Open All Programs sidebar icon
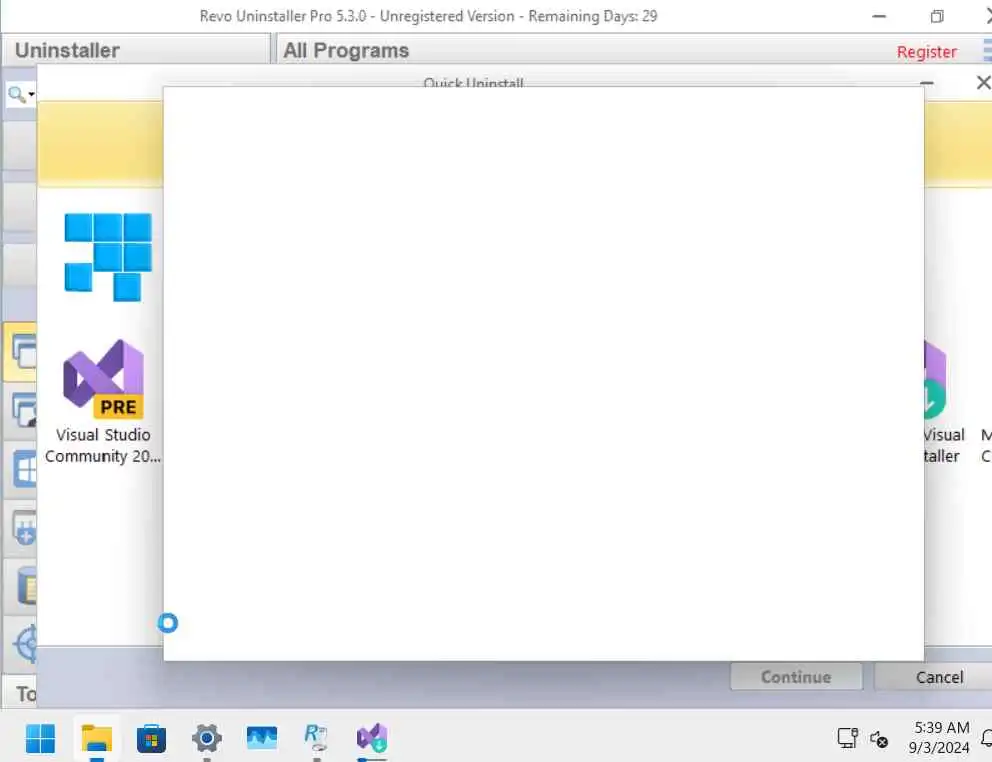This screenshot has height=762, width=992. 22,352
